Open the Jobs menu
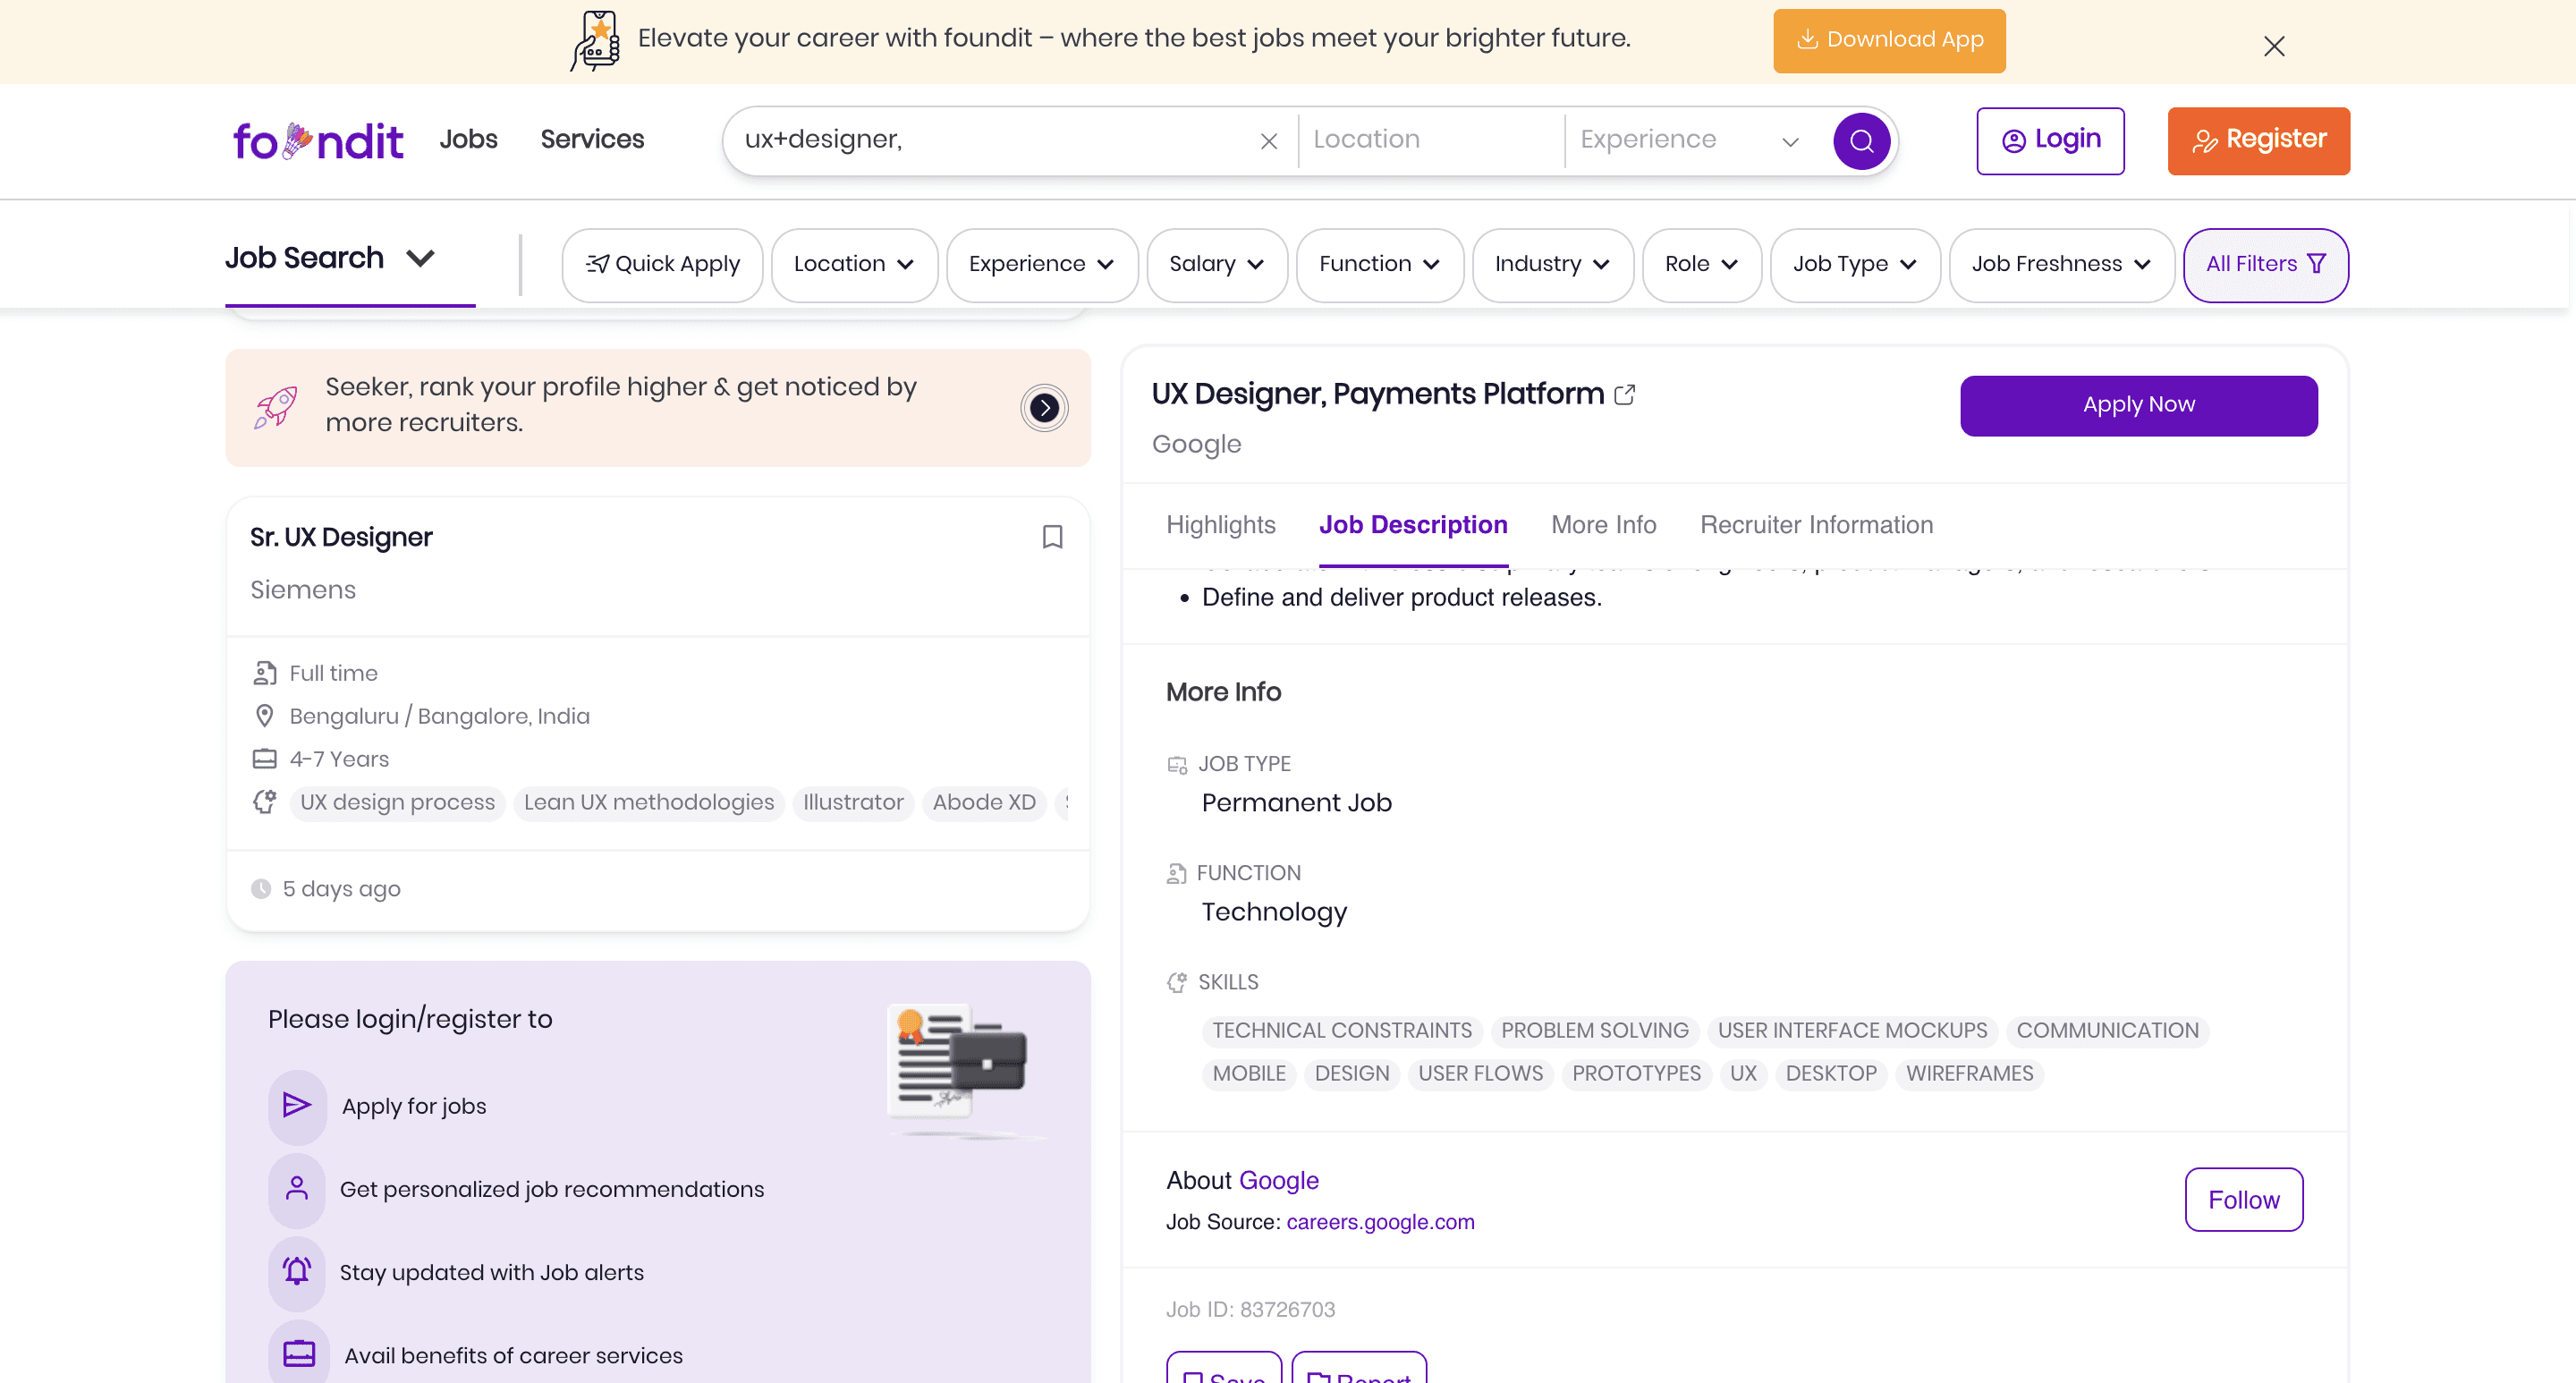 [x=468, y=140]
